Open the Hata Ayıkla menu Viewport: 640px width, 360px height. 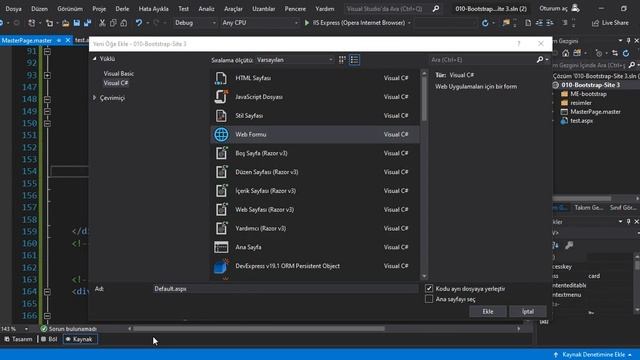153,9
